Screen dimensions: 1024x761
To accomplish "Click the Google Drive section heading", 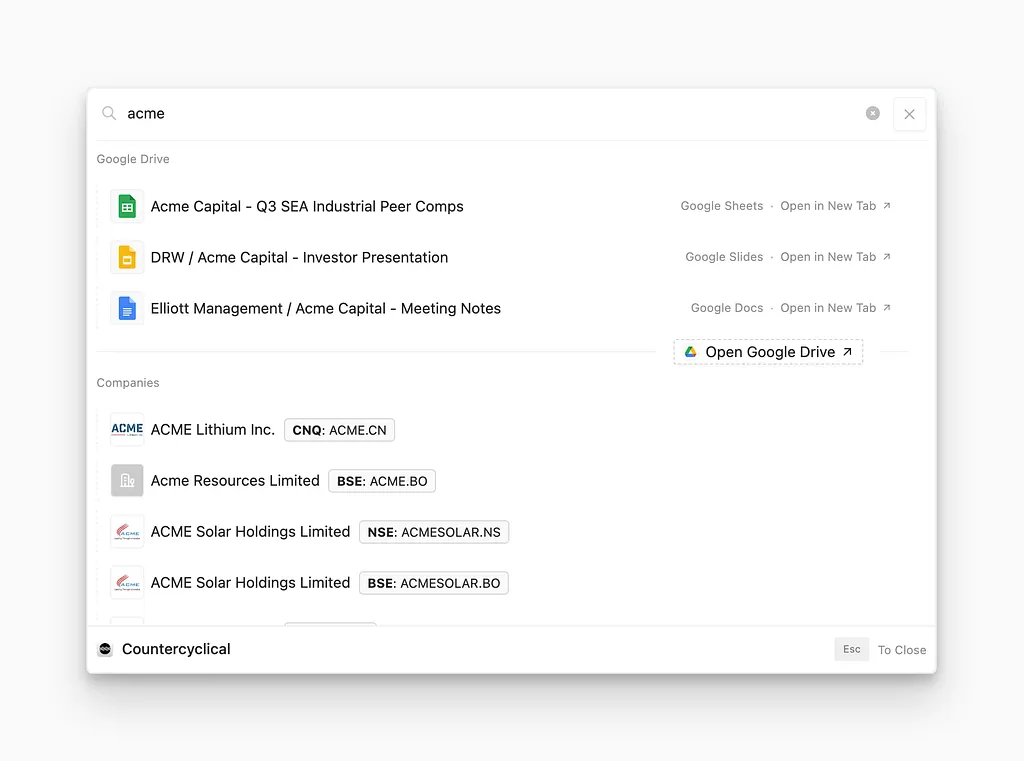I will (x=133, y=159).
